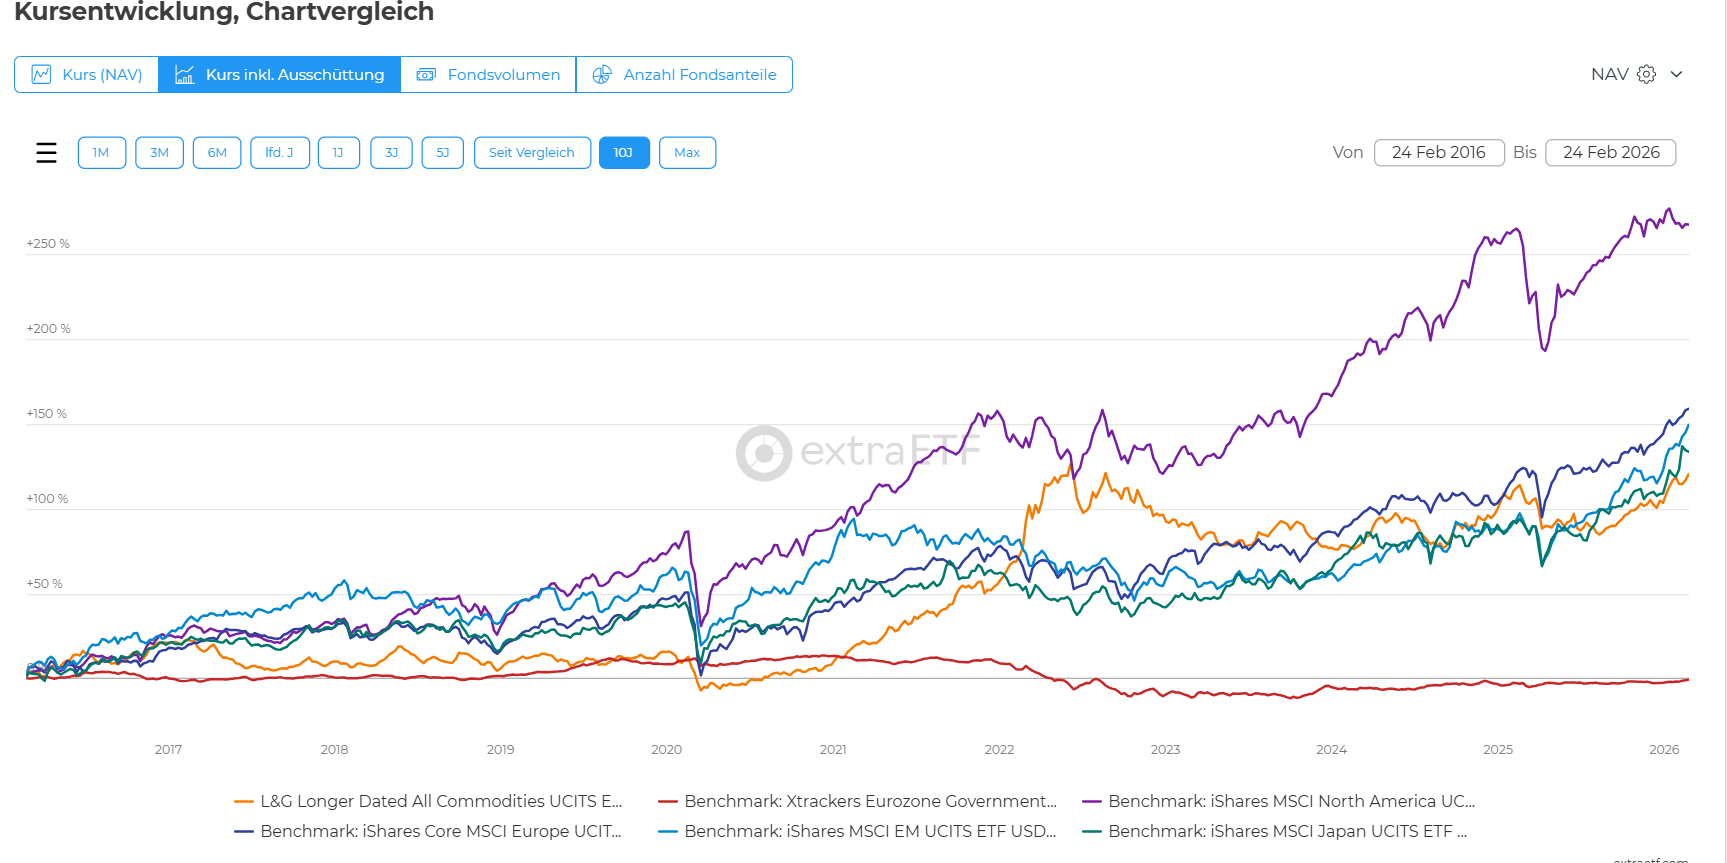Select the 5J time range
The height and width of the screenshot is (863, 1727).
[442, 153]
